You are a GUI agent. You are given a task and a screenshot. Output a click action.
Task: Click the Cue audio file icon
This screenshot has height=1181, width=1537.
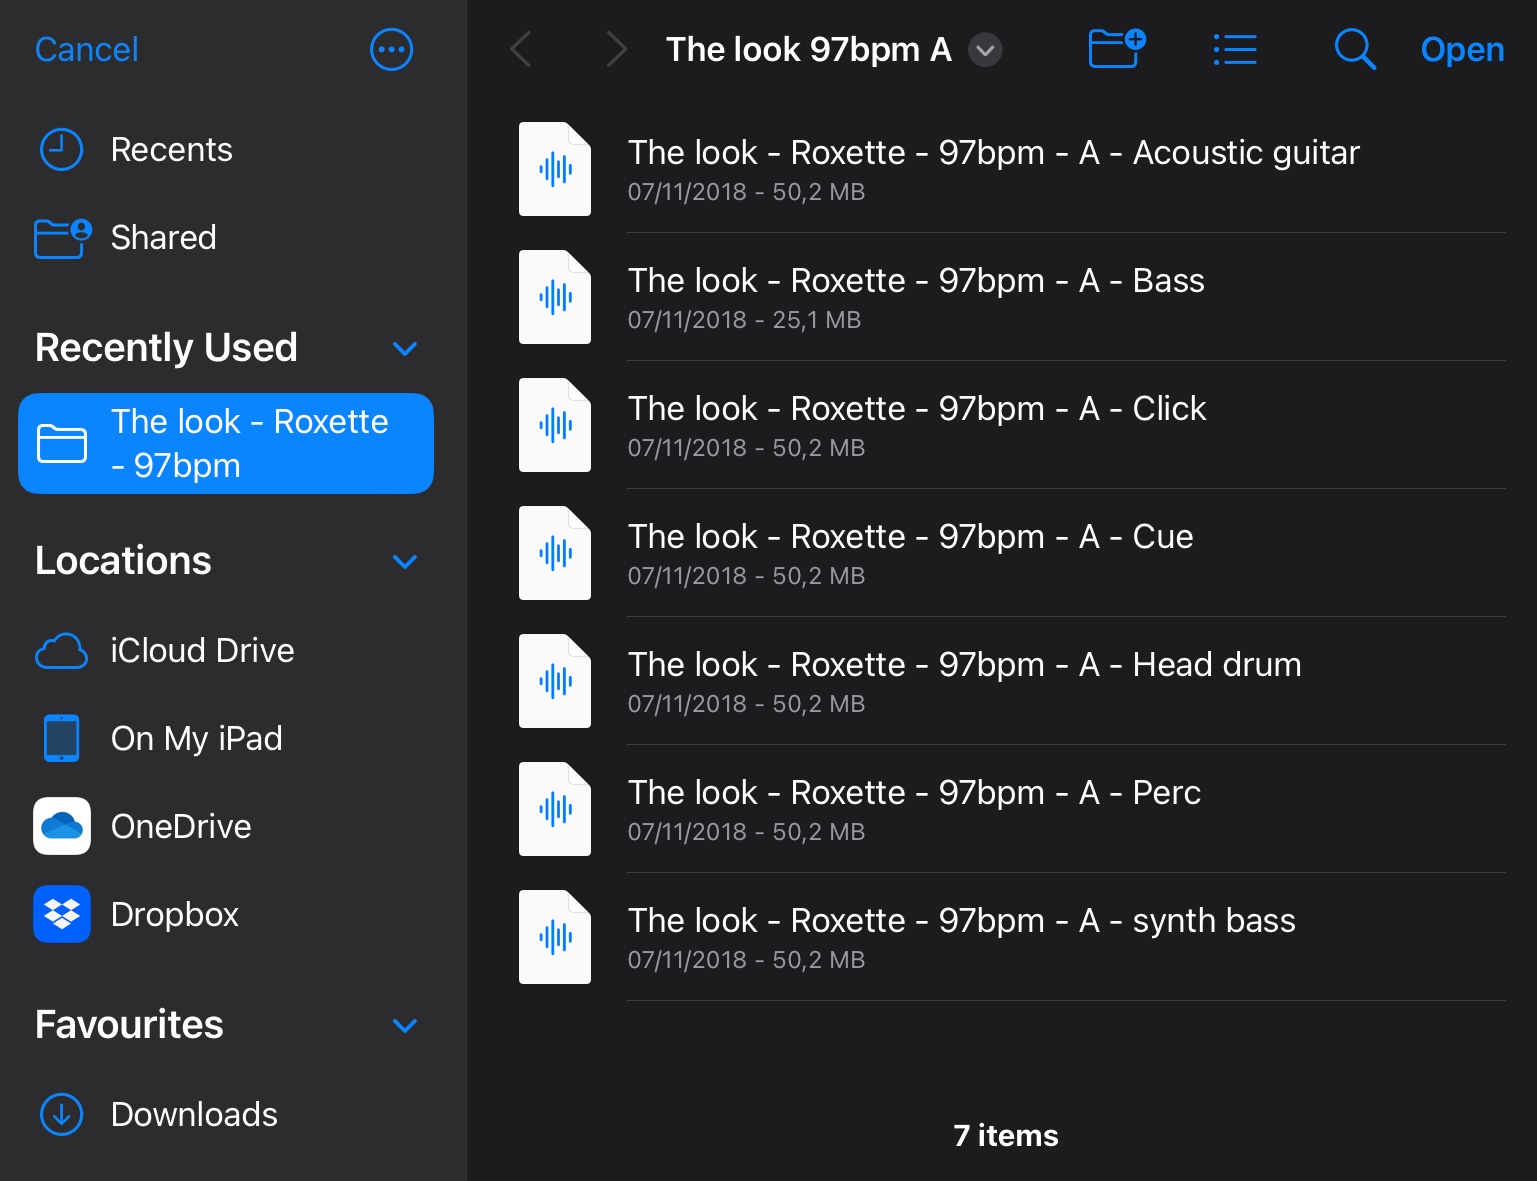555,553
